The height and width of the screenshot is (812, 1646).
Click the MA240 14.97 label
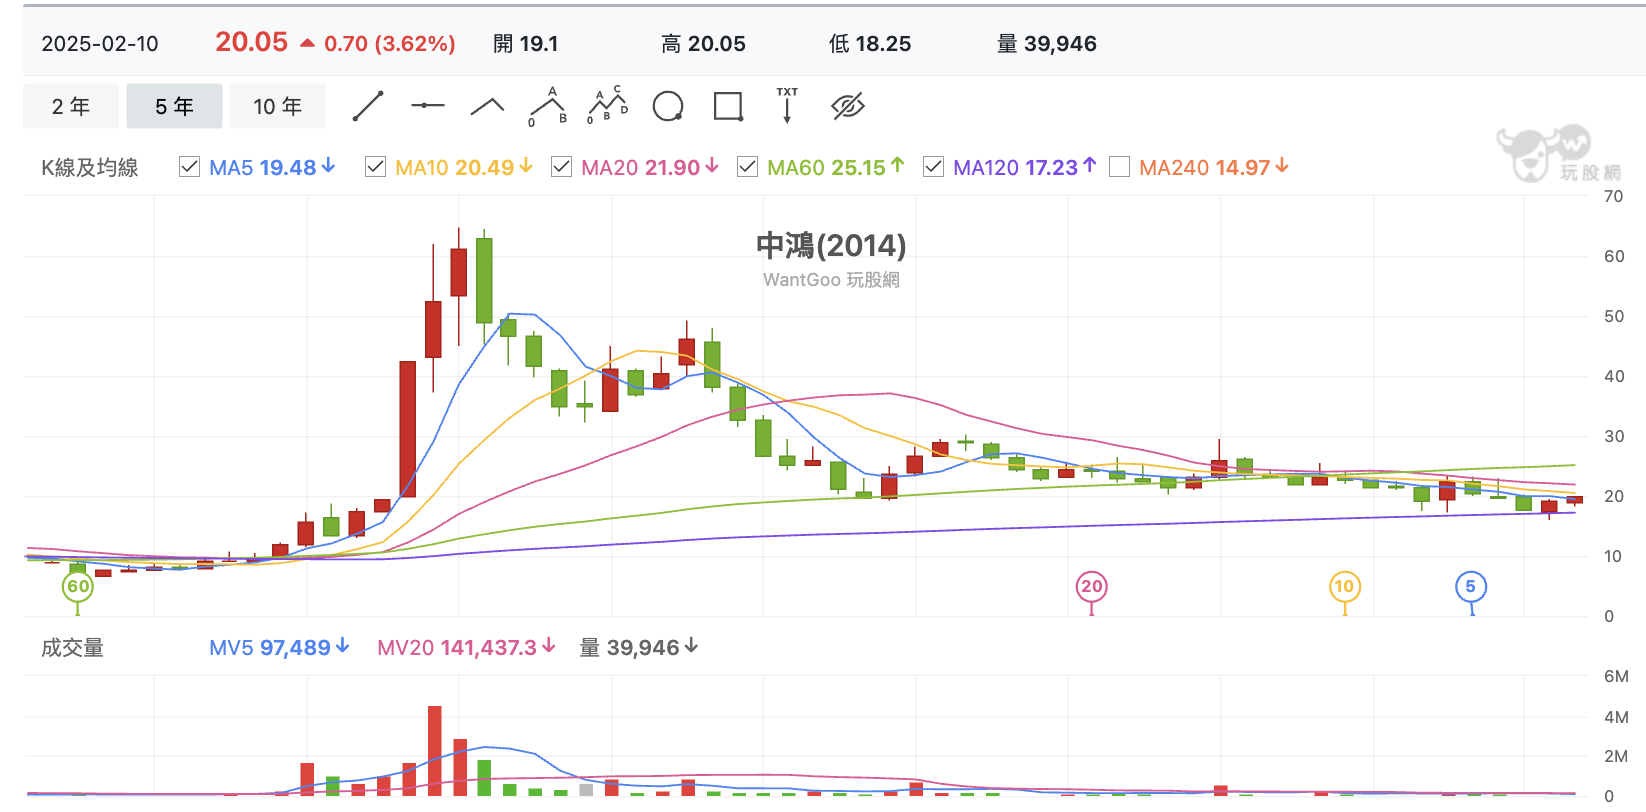[1214, 167]
